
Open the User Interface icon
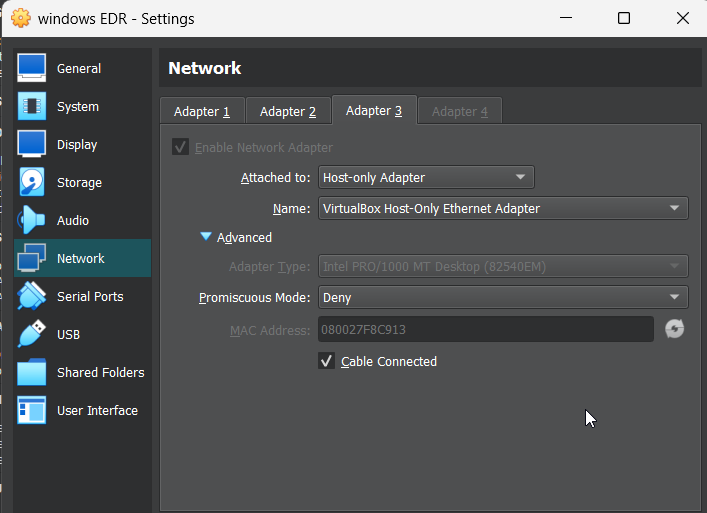(32, 410)
